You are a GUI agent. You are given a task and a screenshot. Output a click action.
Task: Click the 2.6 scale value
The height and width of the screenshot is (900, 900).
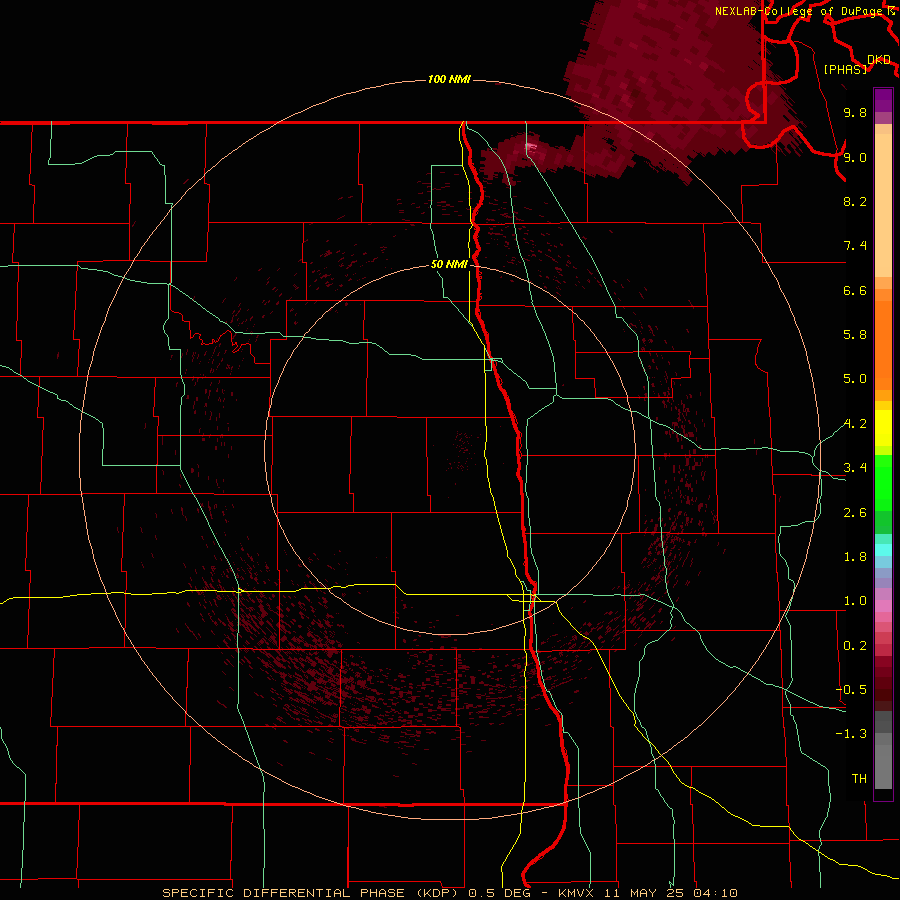[x=855, y=513]
